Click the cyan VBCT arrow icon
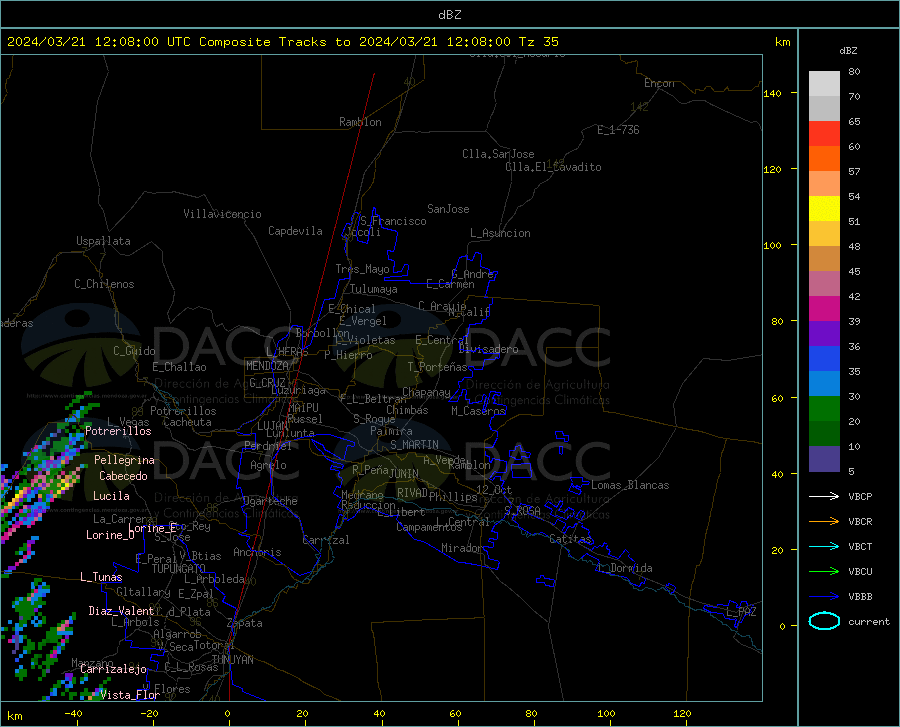 click(x=824, y=546)
